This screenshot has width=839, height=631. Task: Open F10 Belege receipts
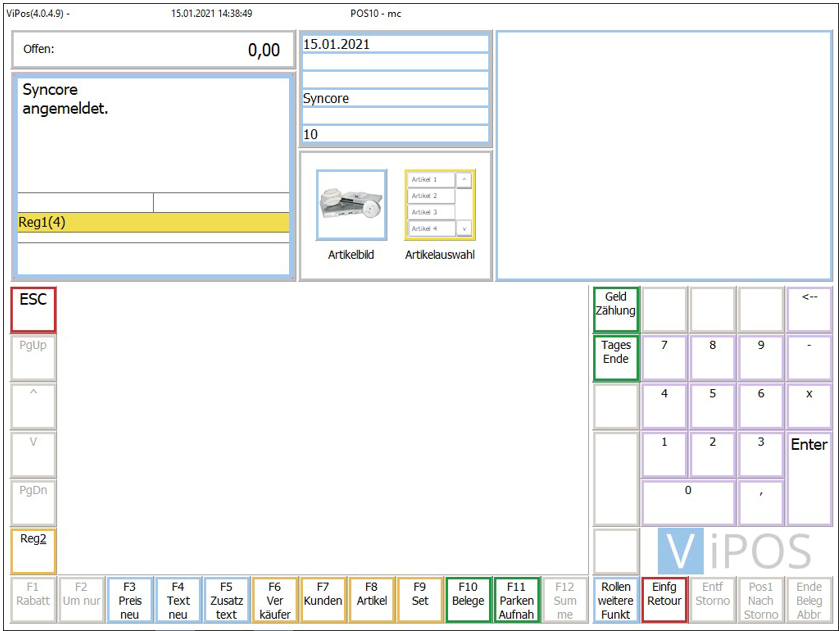(x=468, y=600)
